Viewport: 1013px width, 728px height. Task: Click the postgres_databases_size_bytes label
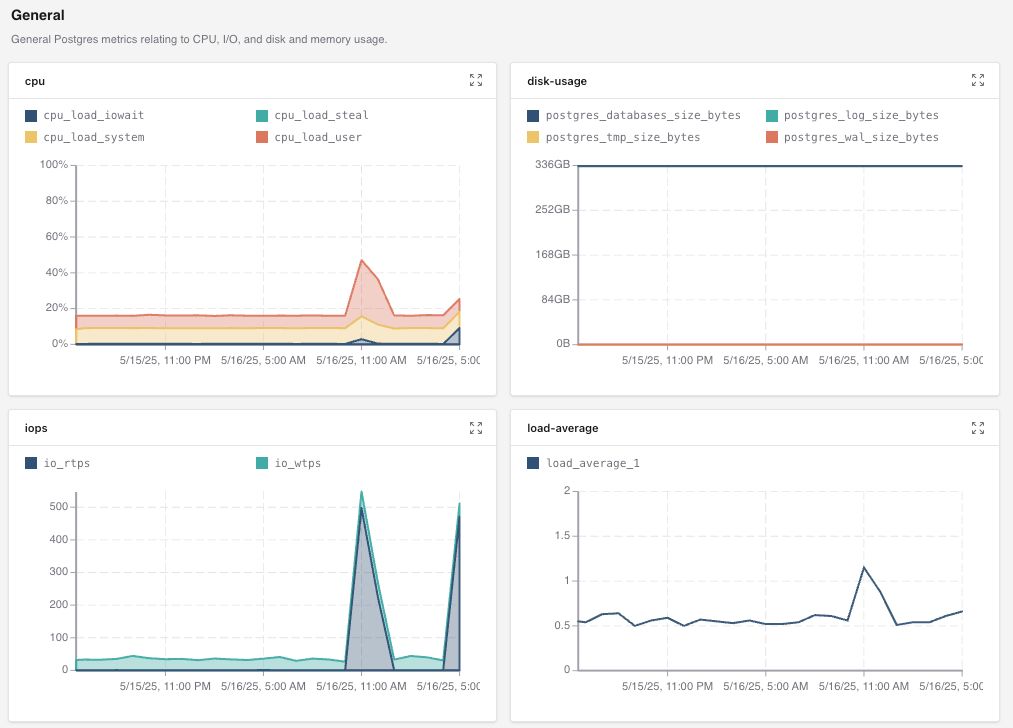(643, 116)
